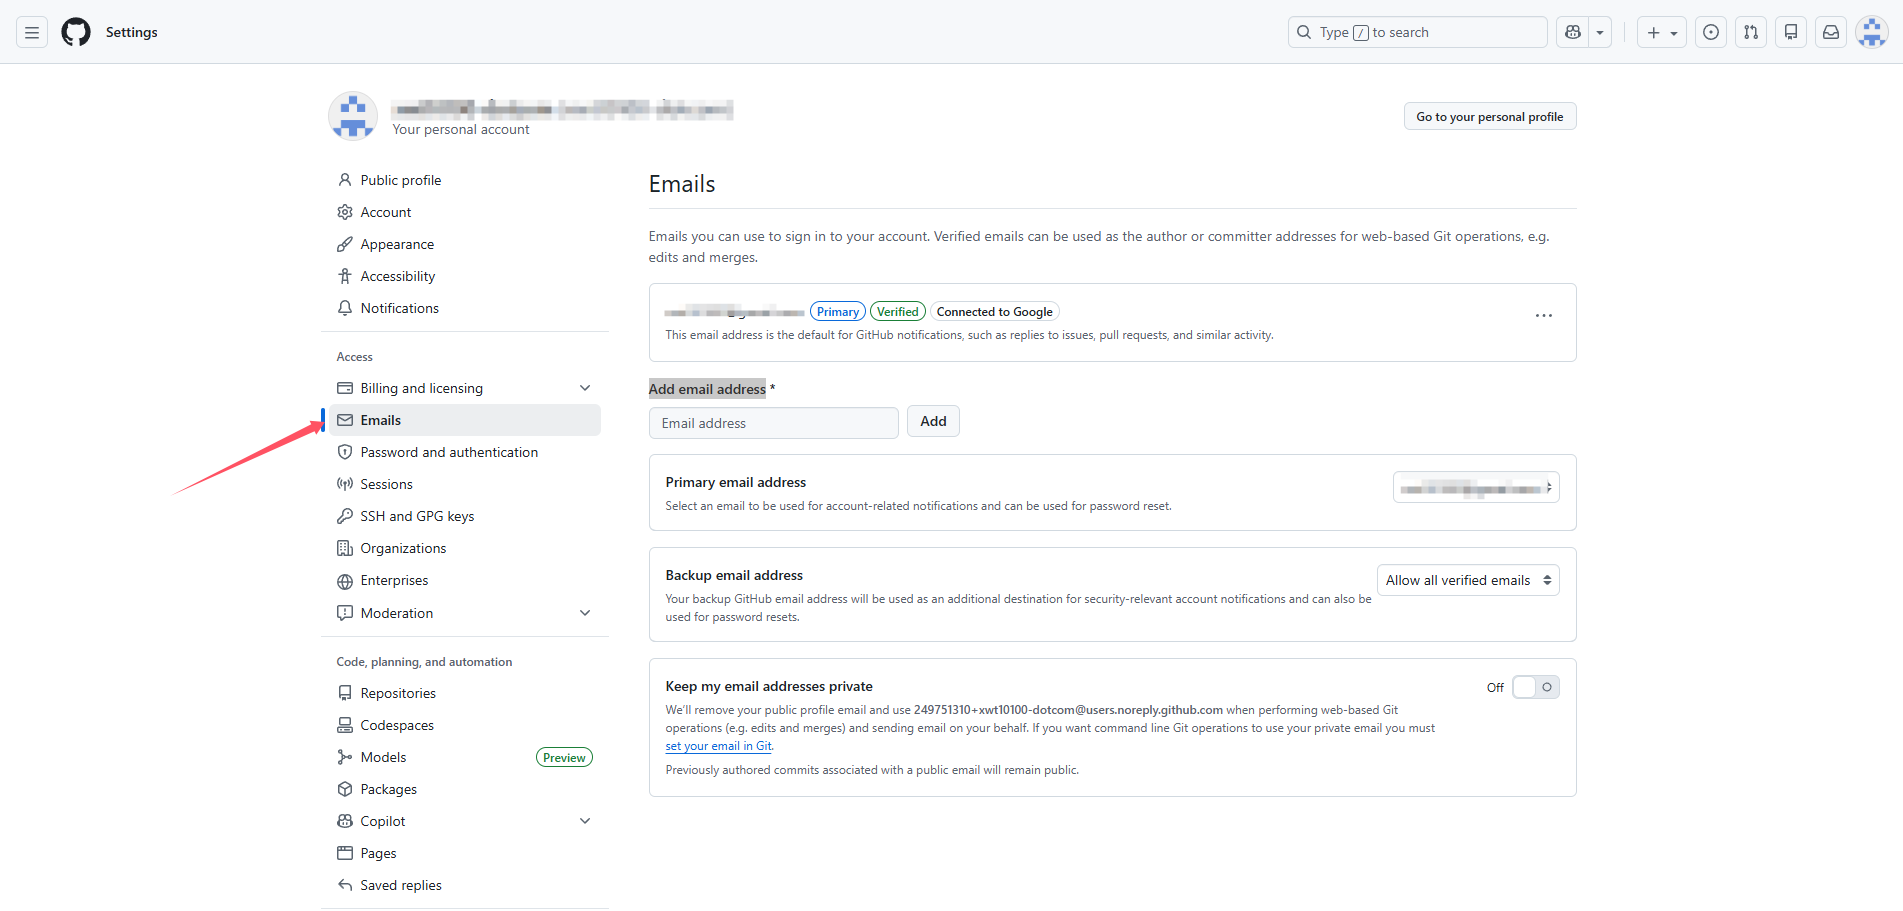Open the hamburger navigation menu
This screenshot has width=1903, height=911.
click(32, 32)
